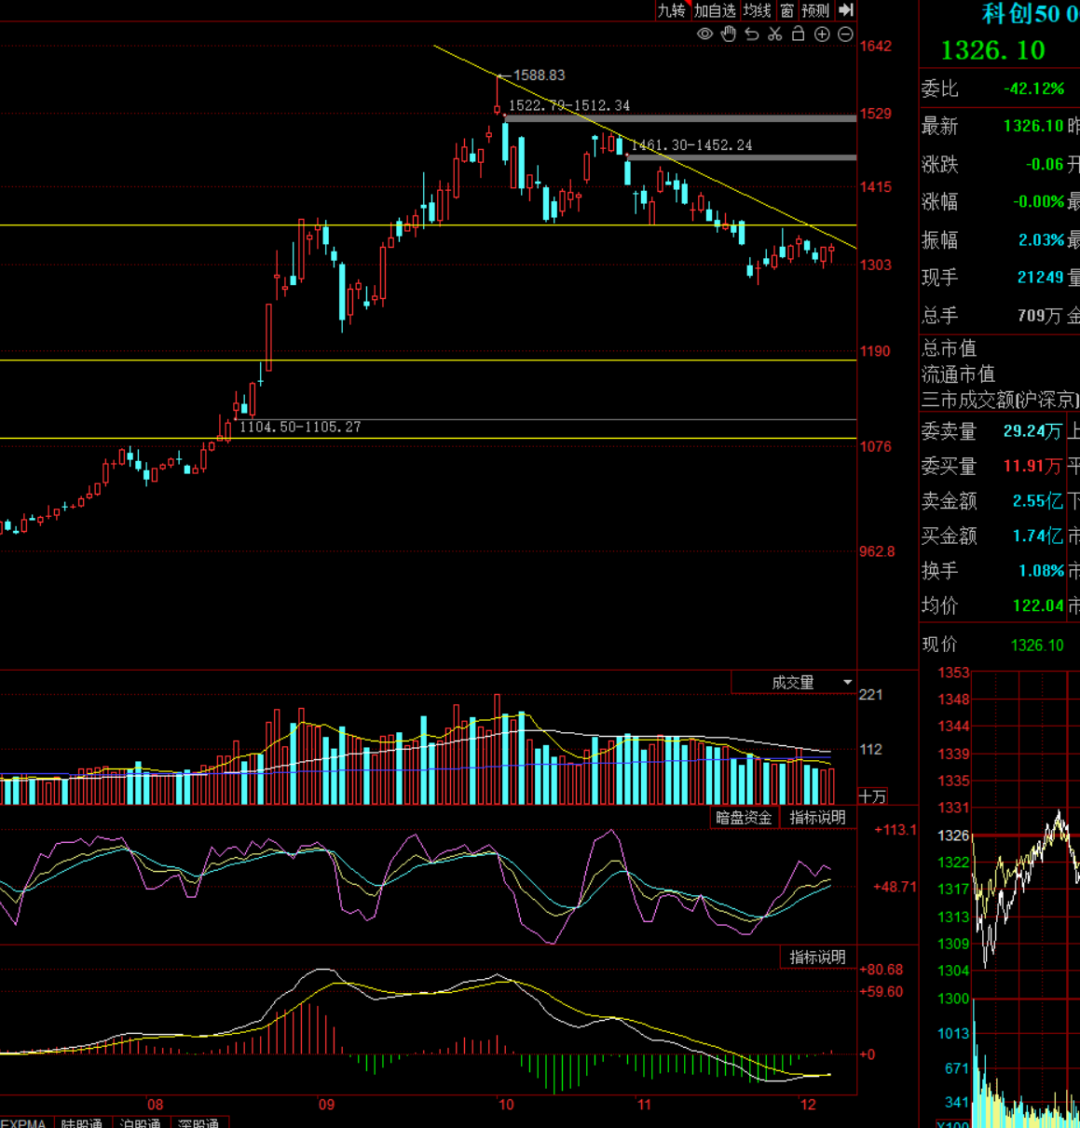Click the 1588.83 peak price marker
Viewport: 1080px width, 1128px height.
[537, 75]
